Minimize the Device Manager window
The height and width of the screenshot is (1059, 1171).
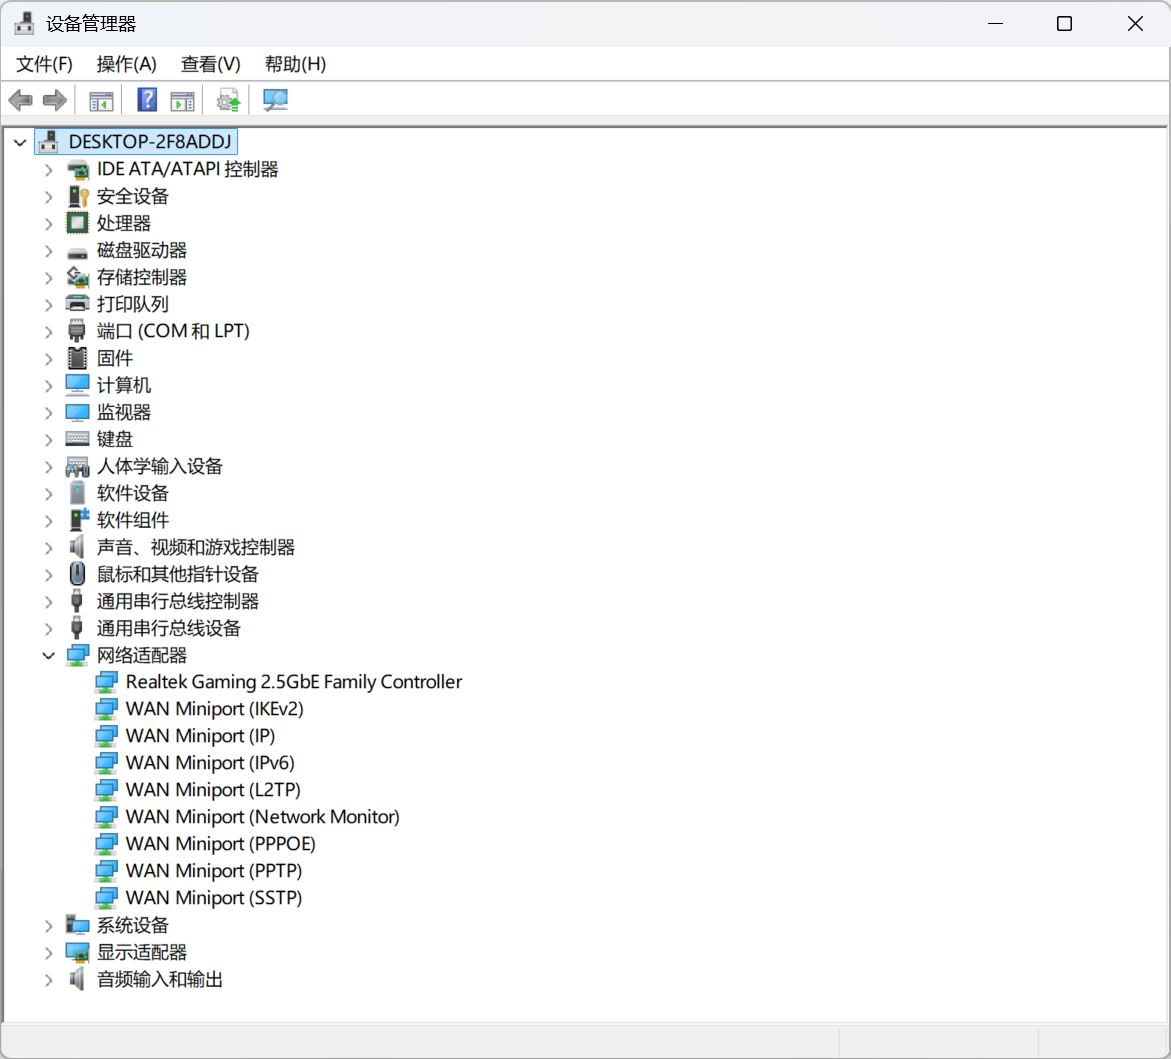tap(995, 24)
